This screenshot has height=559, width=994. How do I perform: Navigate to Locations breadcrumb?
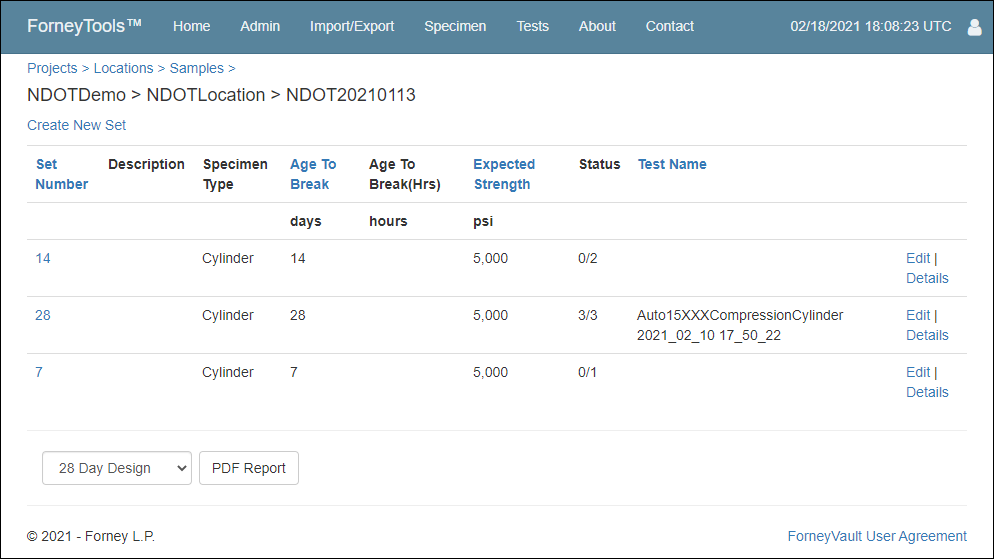[x=124, y=68]
